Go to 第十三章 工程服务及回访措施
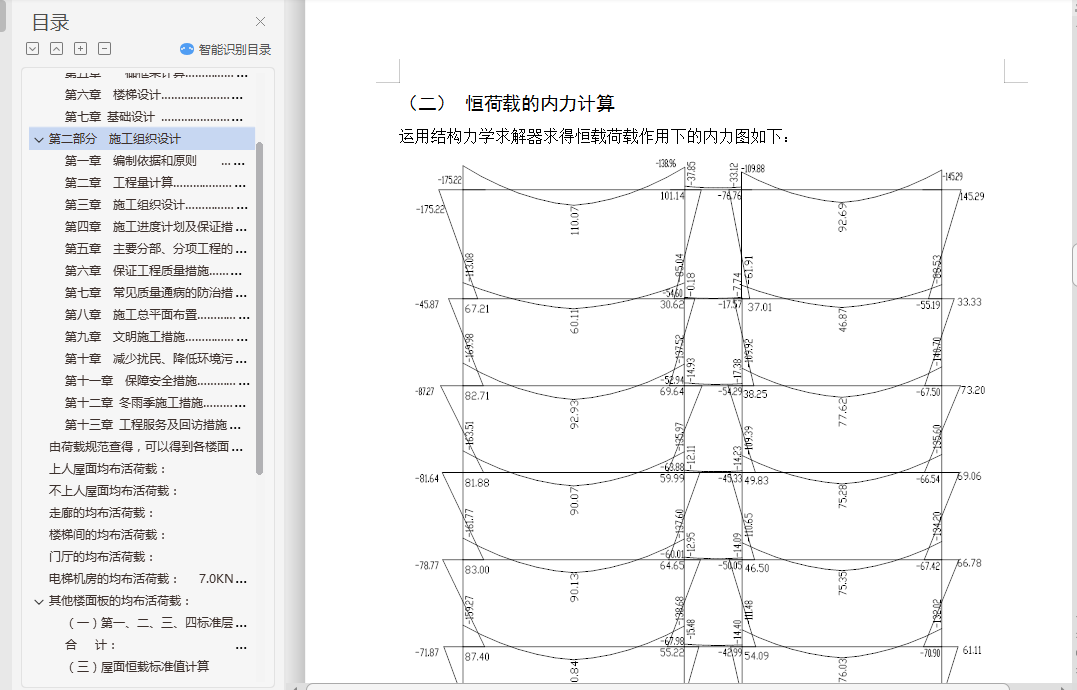Viewport: 1077px width, 690px height. (x=155, y=424)
